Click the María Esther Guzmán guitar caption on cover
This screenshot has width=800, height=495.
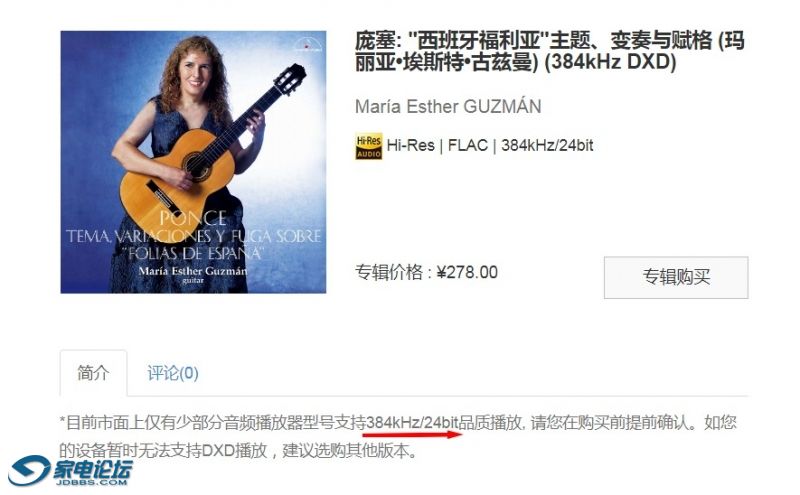(193, 275)
